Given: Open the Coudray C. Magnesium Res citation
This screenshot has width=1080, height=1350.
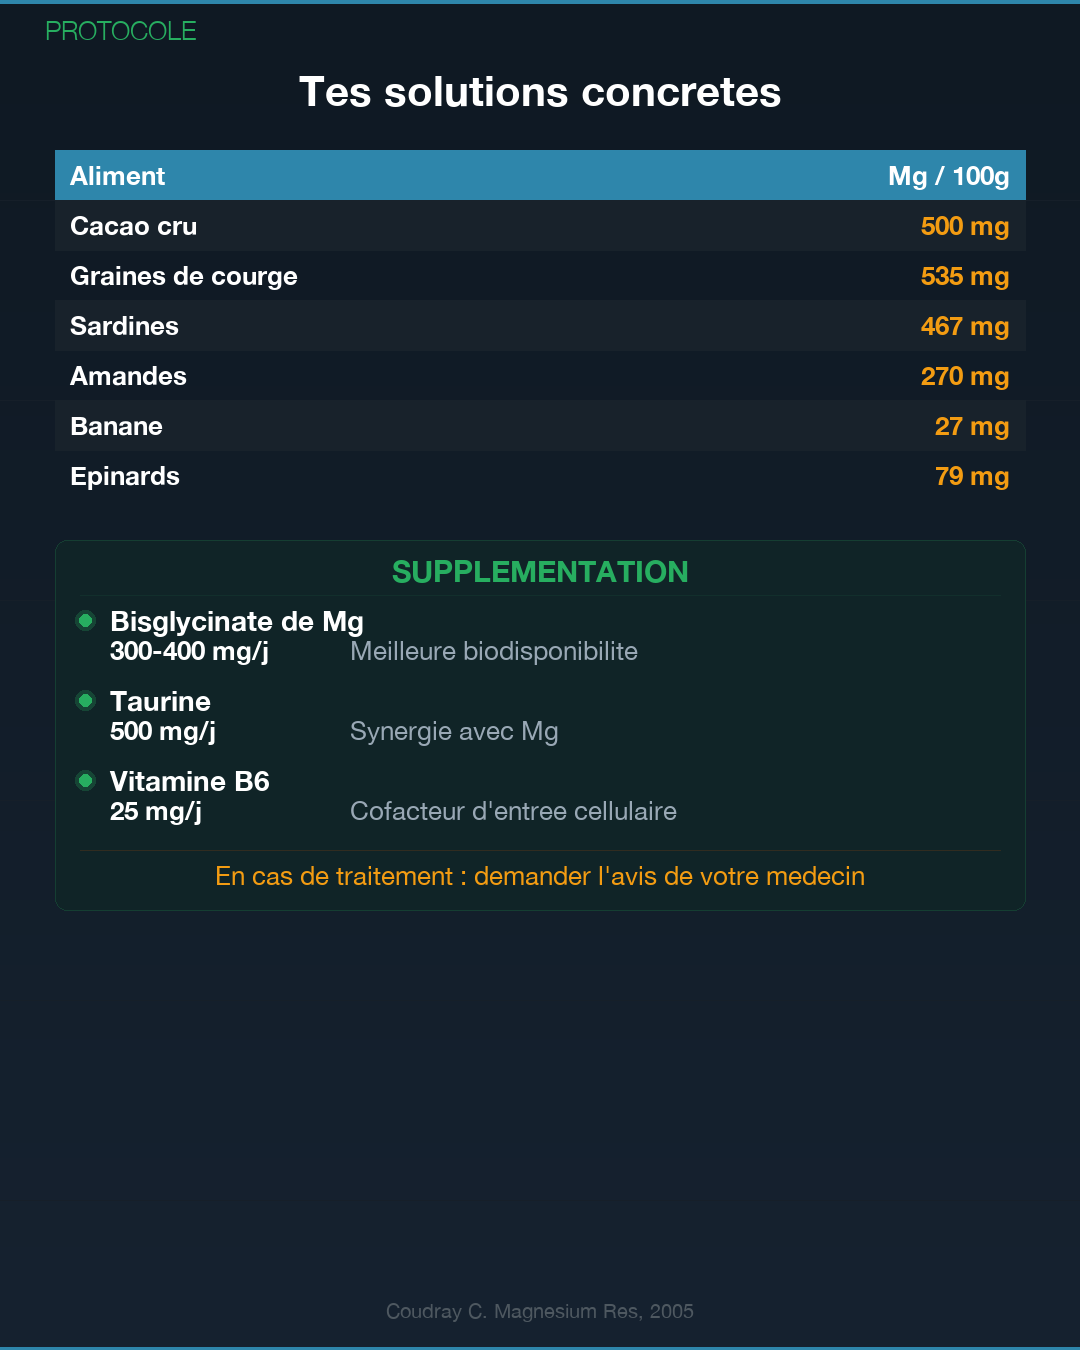Looking at the screenshot, I should (540, 1312).
